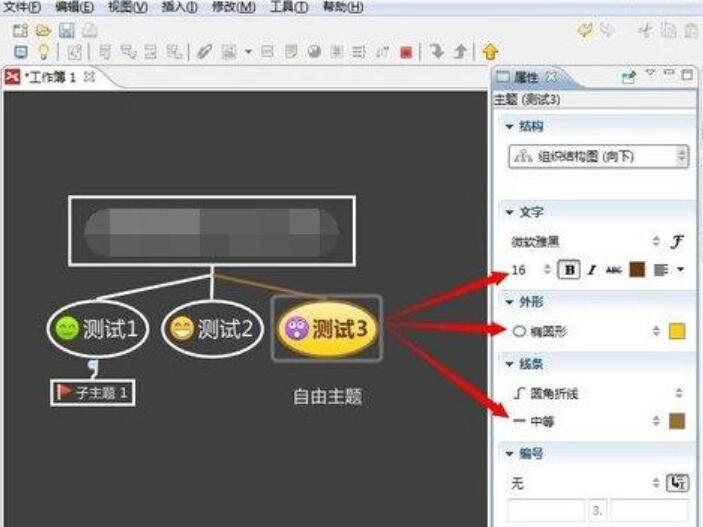
Task: Click the laughing face marker on 测试2
Action: (182, 328)
